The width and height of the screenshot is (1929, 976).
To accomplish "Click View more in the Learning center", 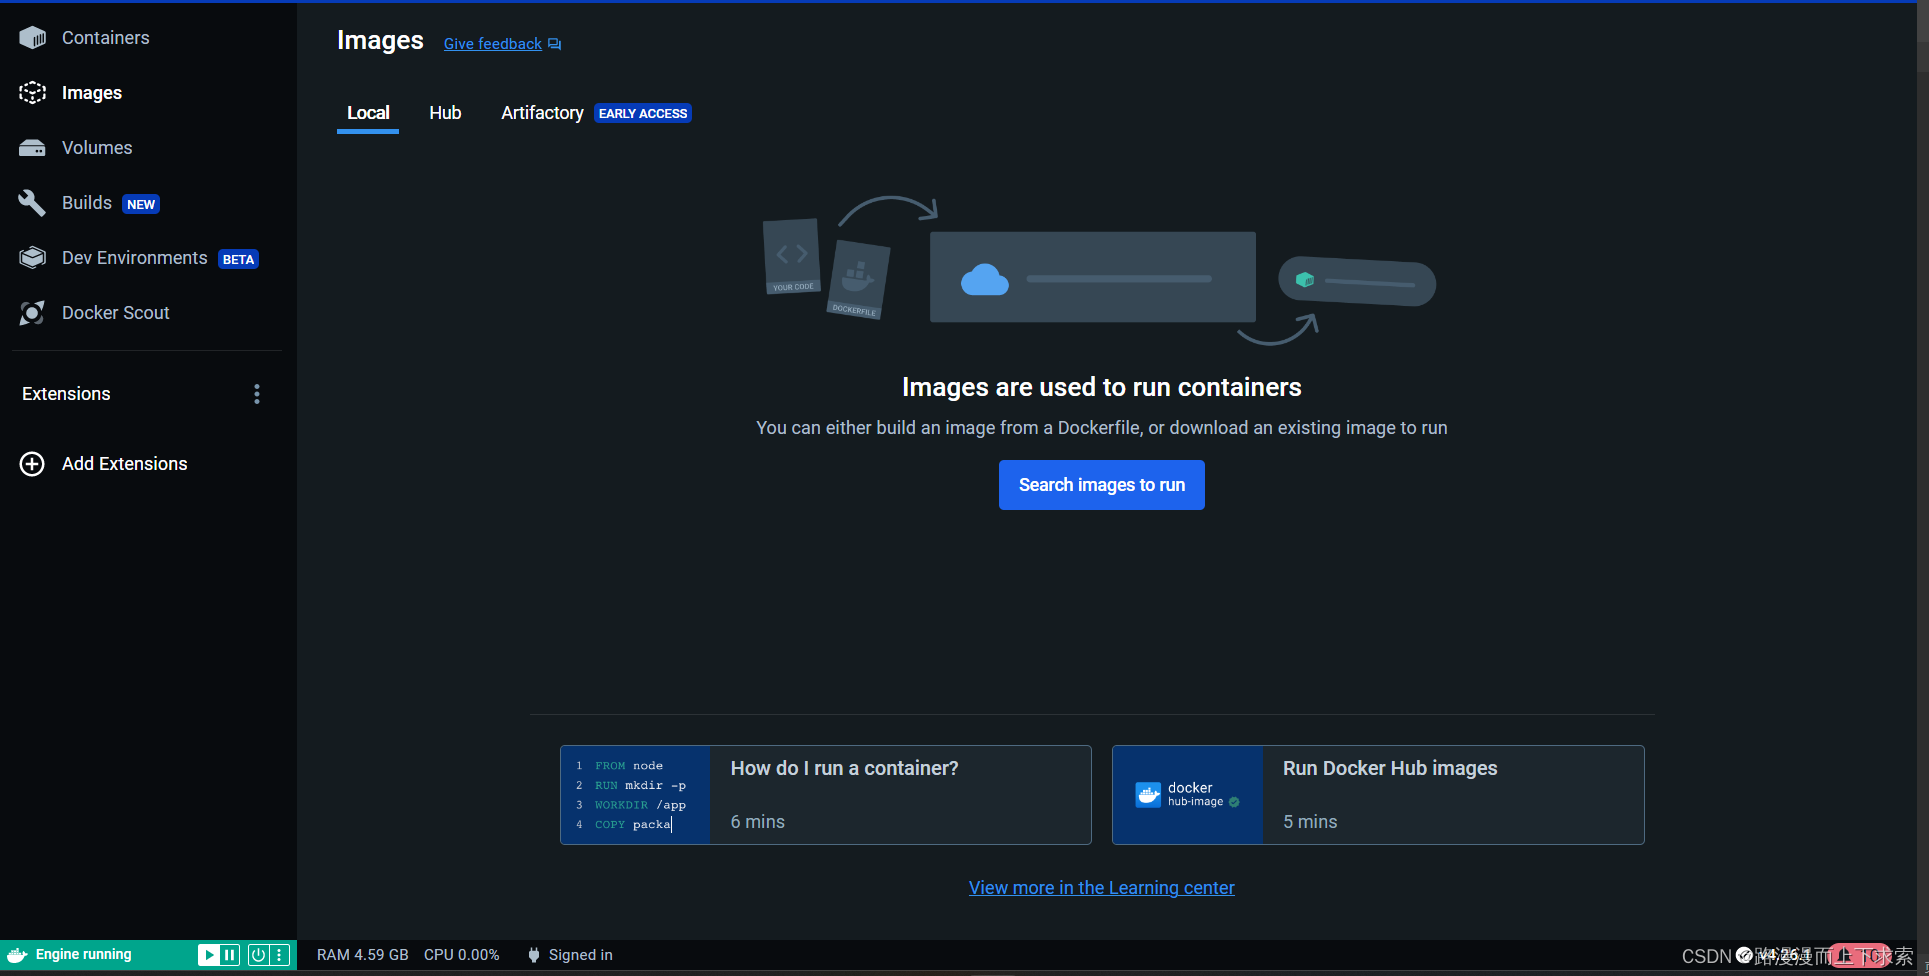I will point(1102,888).
